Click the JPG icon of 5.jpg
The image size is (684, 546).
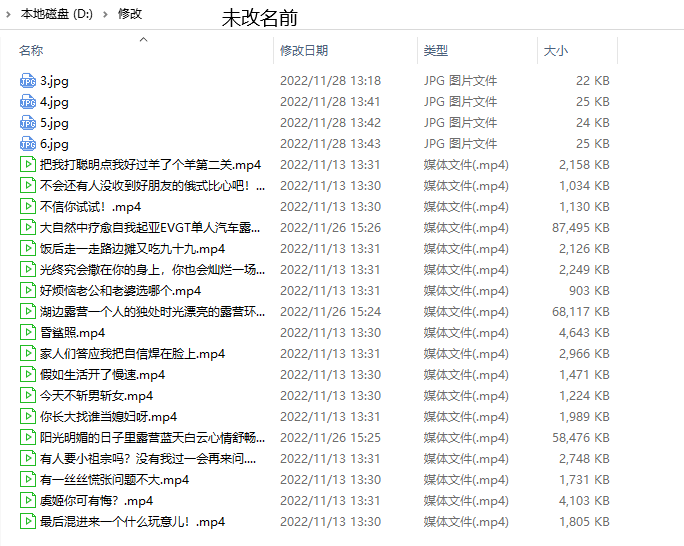click(x=28, y=123)
